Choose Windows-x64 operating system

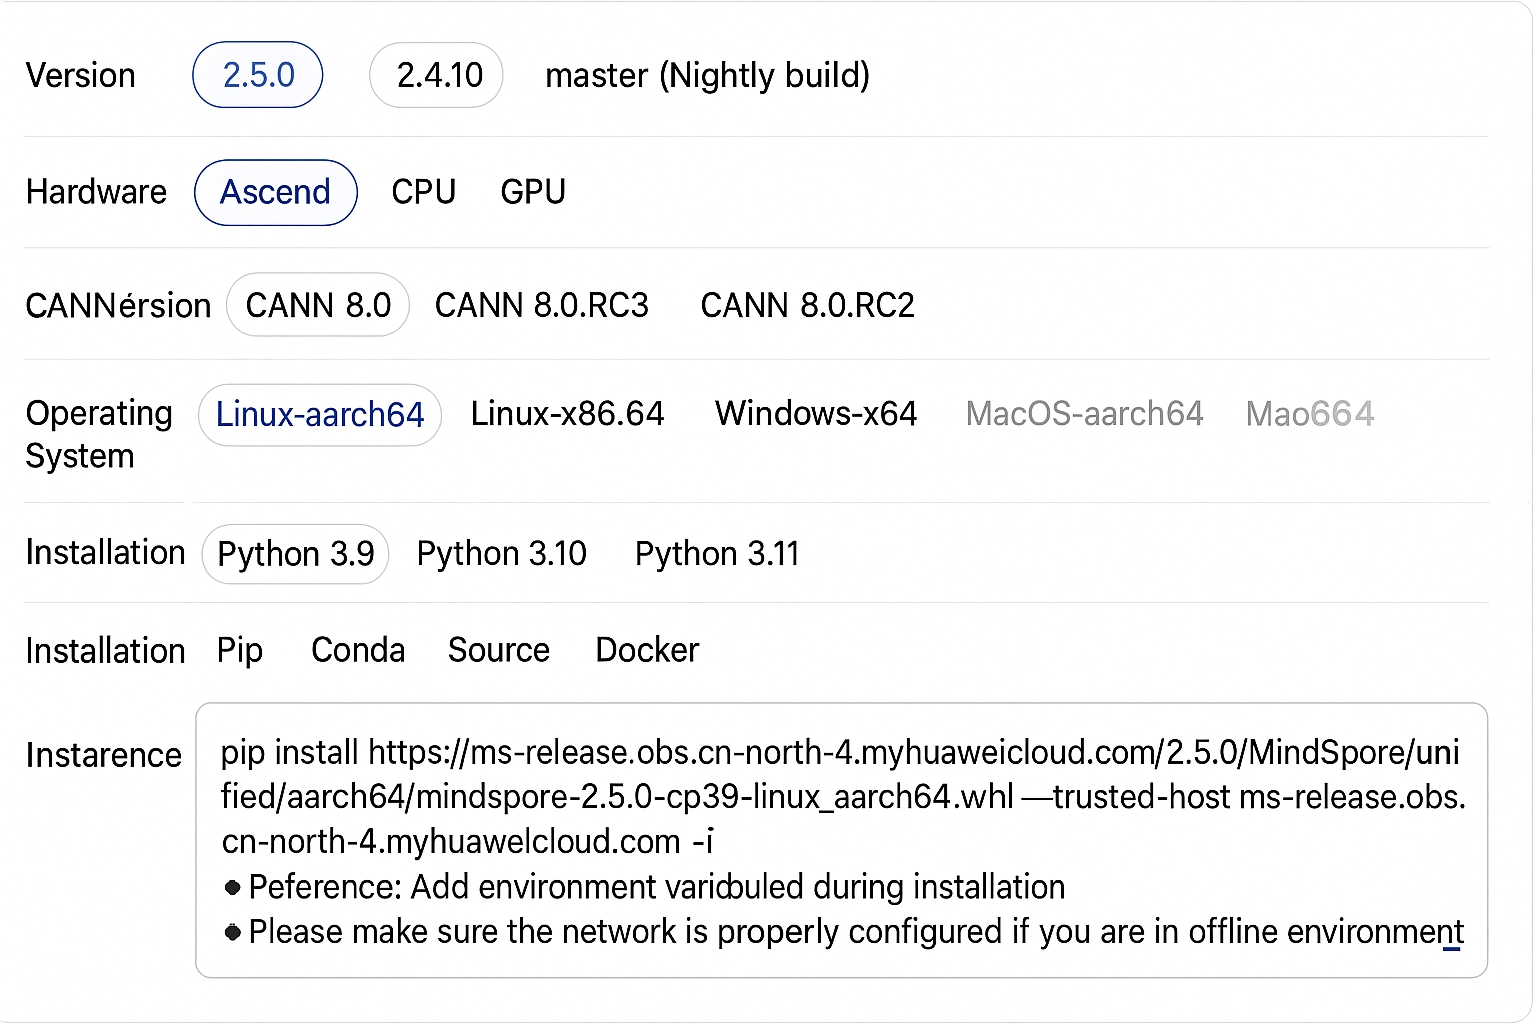[816, 414]
